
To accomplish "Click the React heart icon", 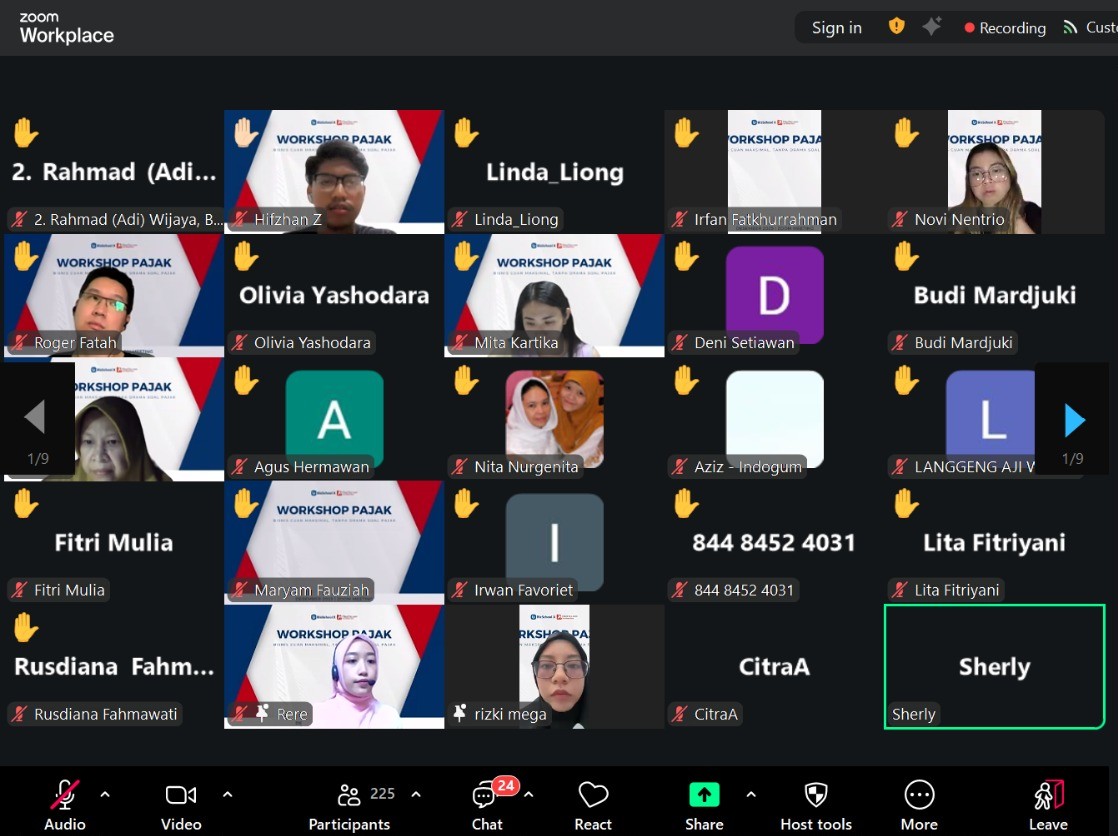I will pos(593,796).
